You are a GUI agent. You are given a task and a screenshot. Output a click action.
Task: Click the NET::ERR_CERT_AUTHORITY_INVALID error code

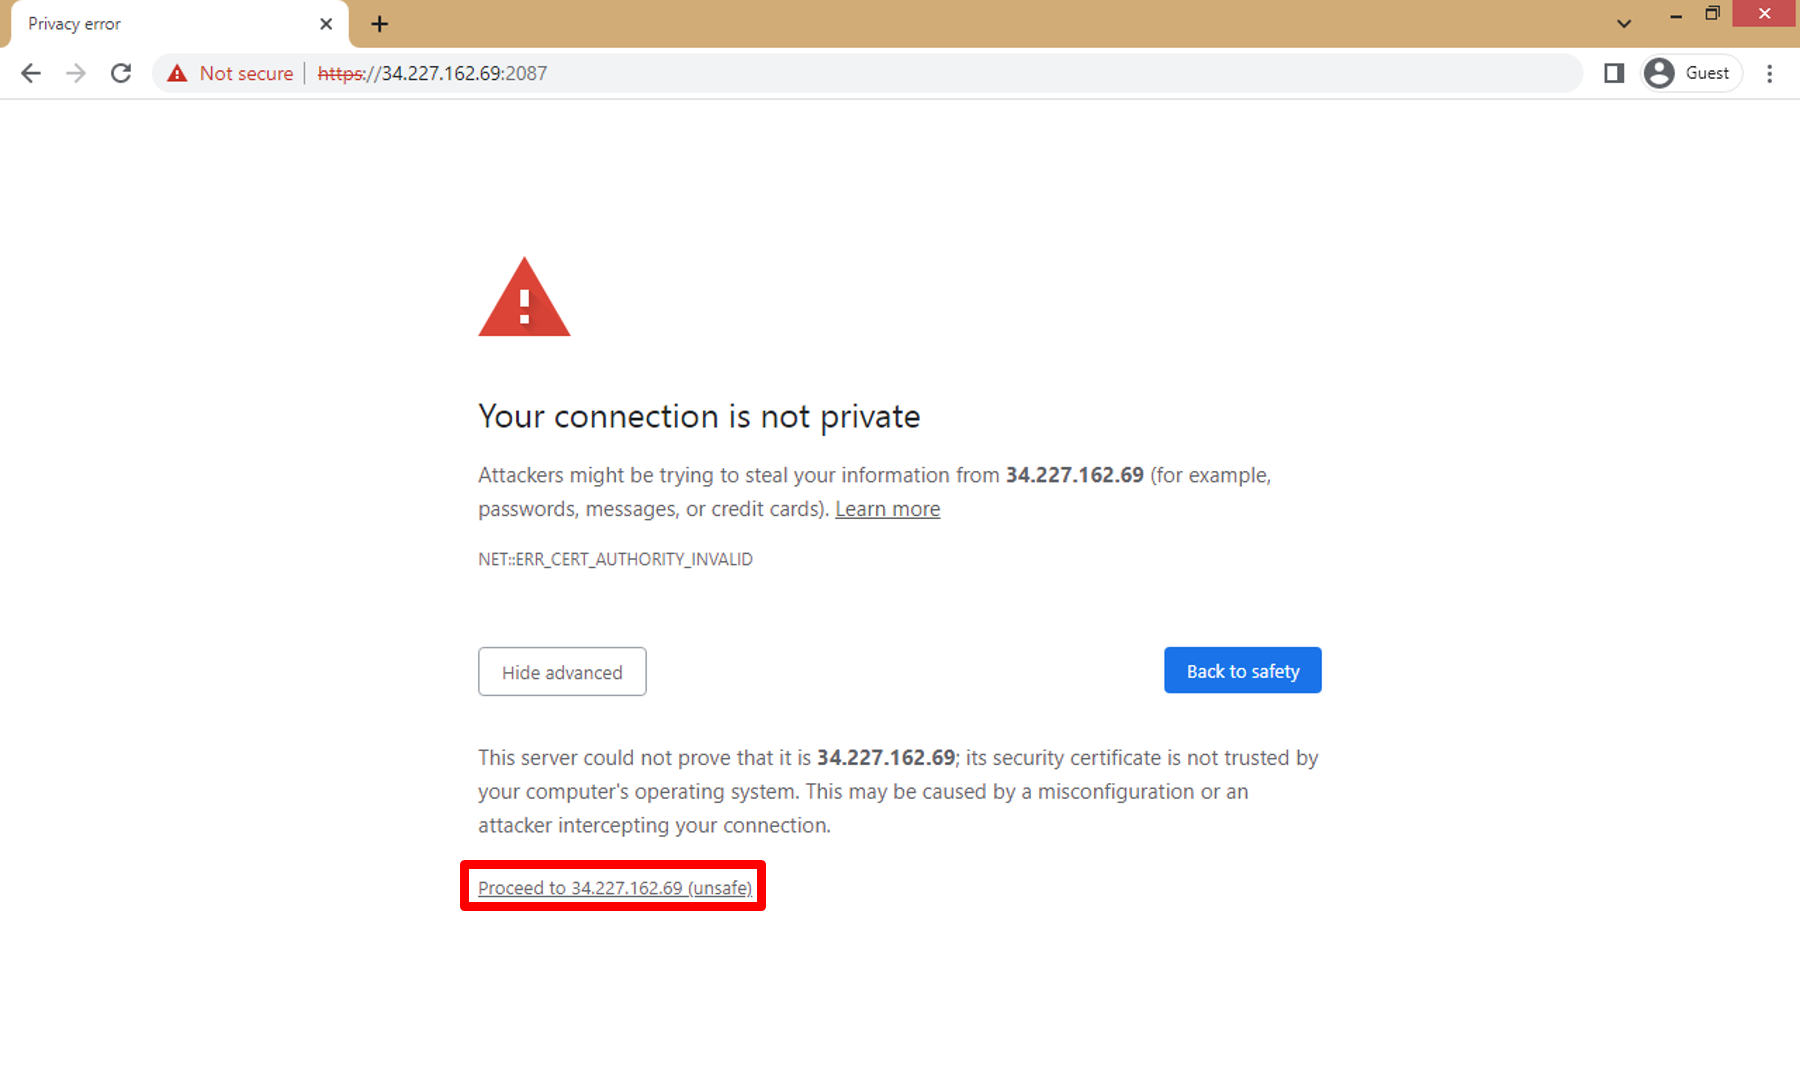(615, 559)
